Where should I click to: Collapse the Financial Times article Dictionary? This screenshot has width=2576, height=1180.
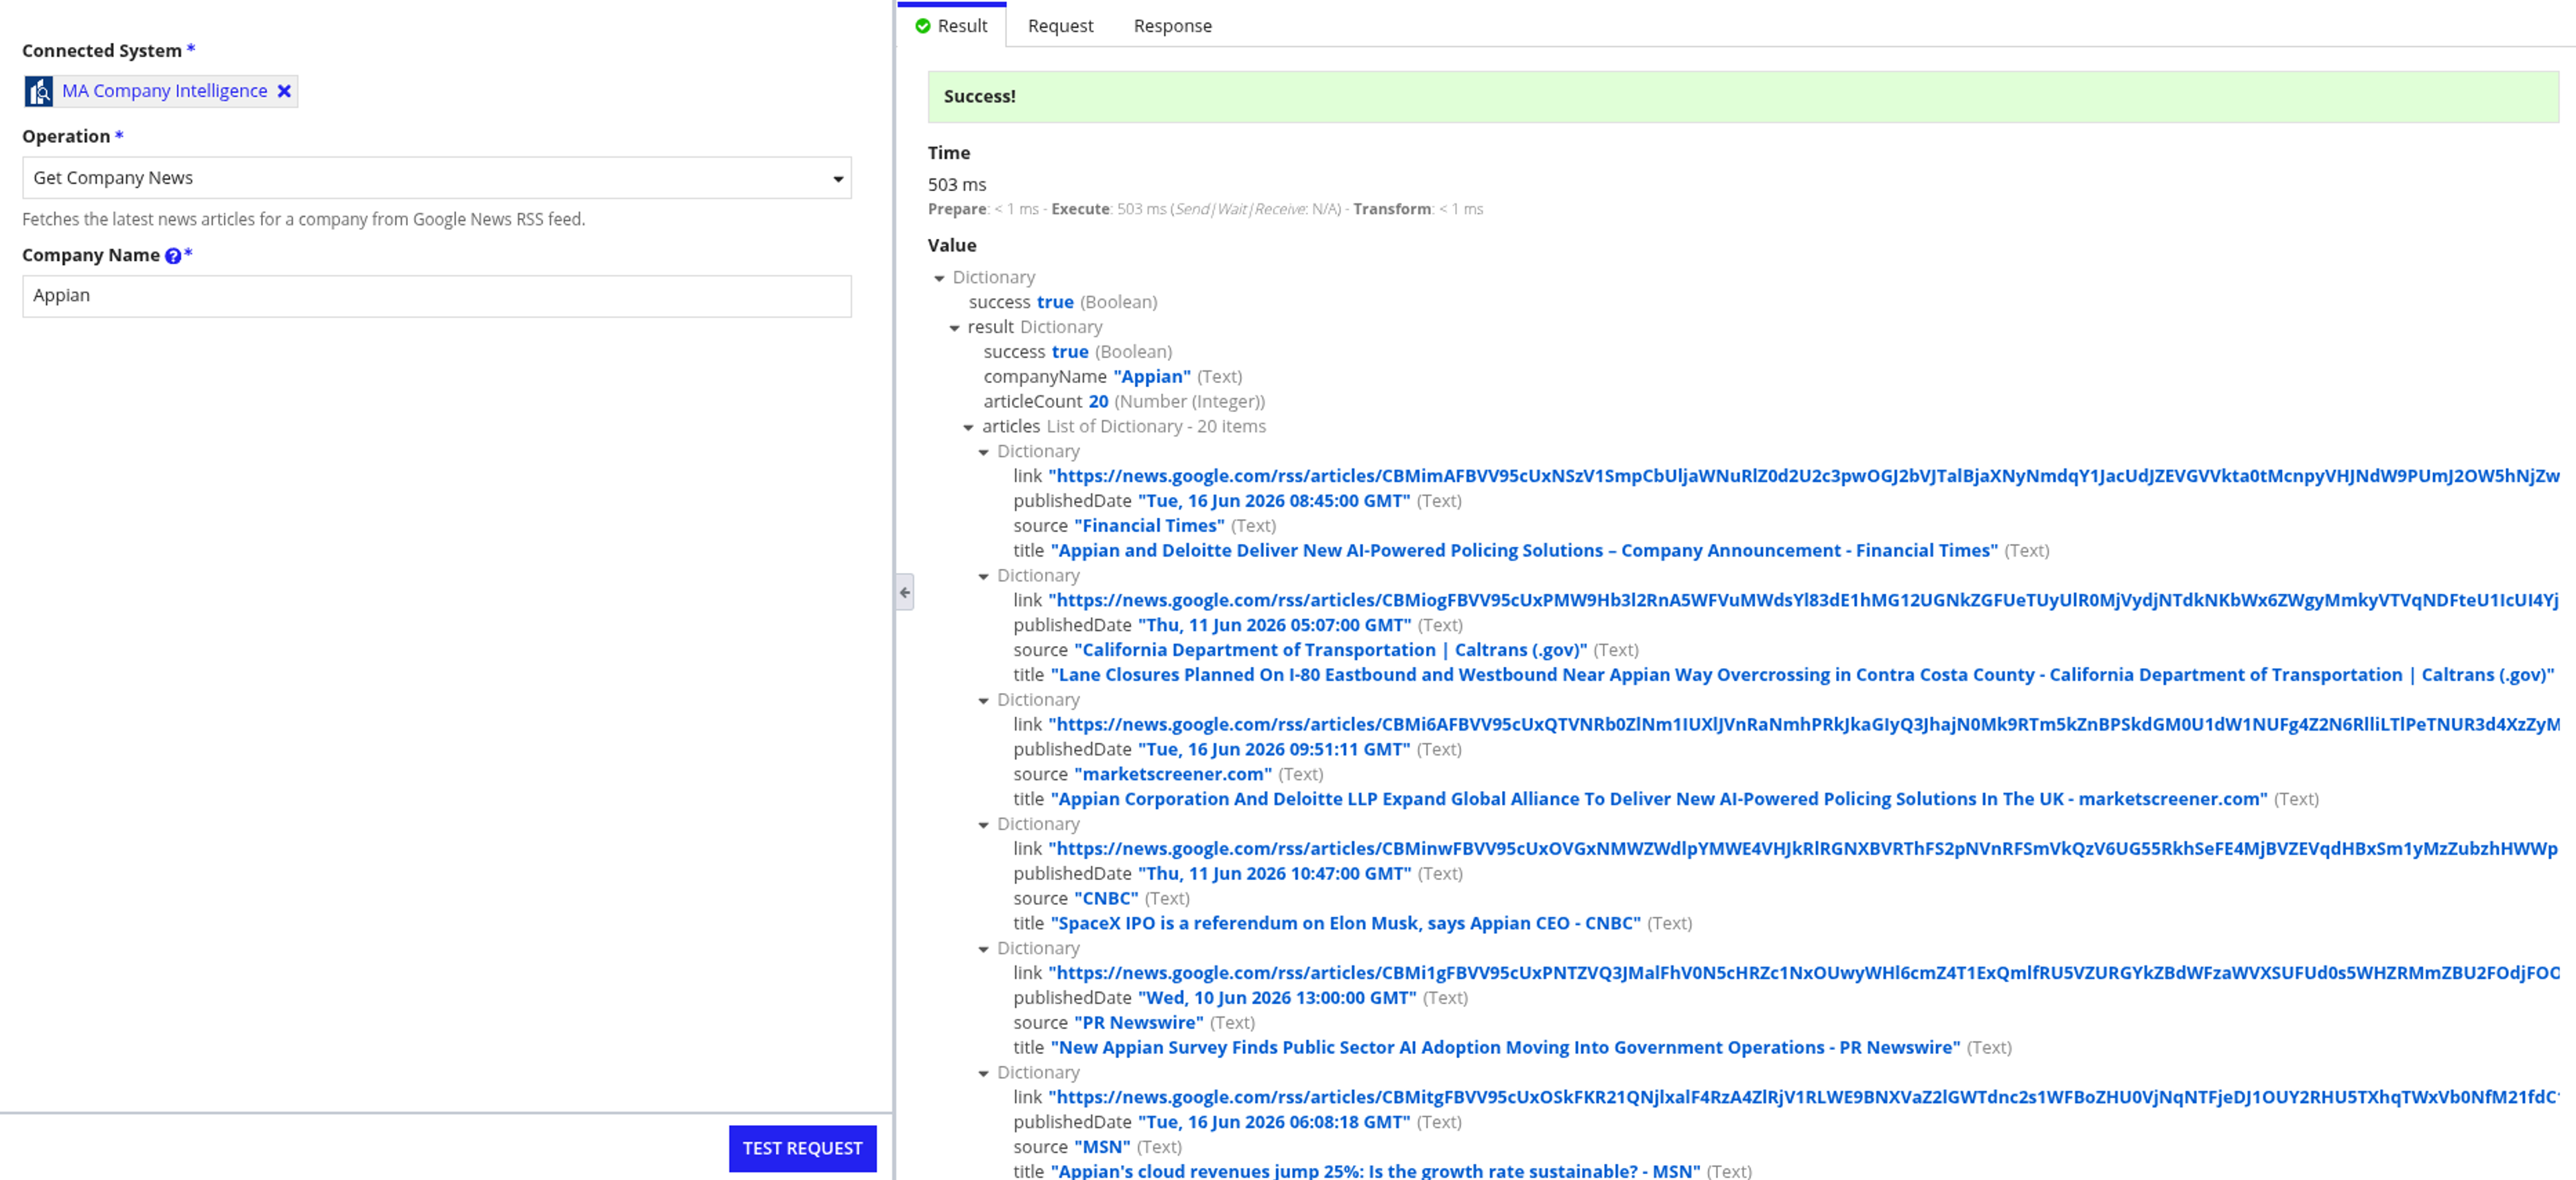(983, 452)
